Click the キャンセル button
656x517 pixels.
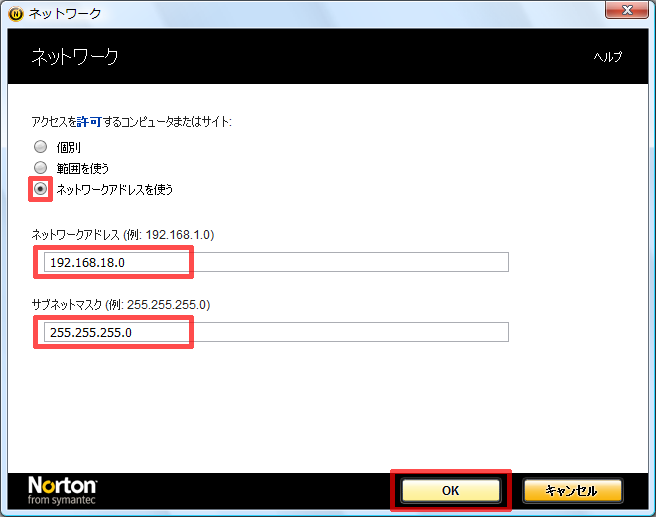click(572, 491)
